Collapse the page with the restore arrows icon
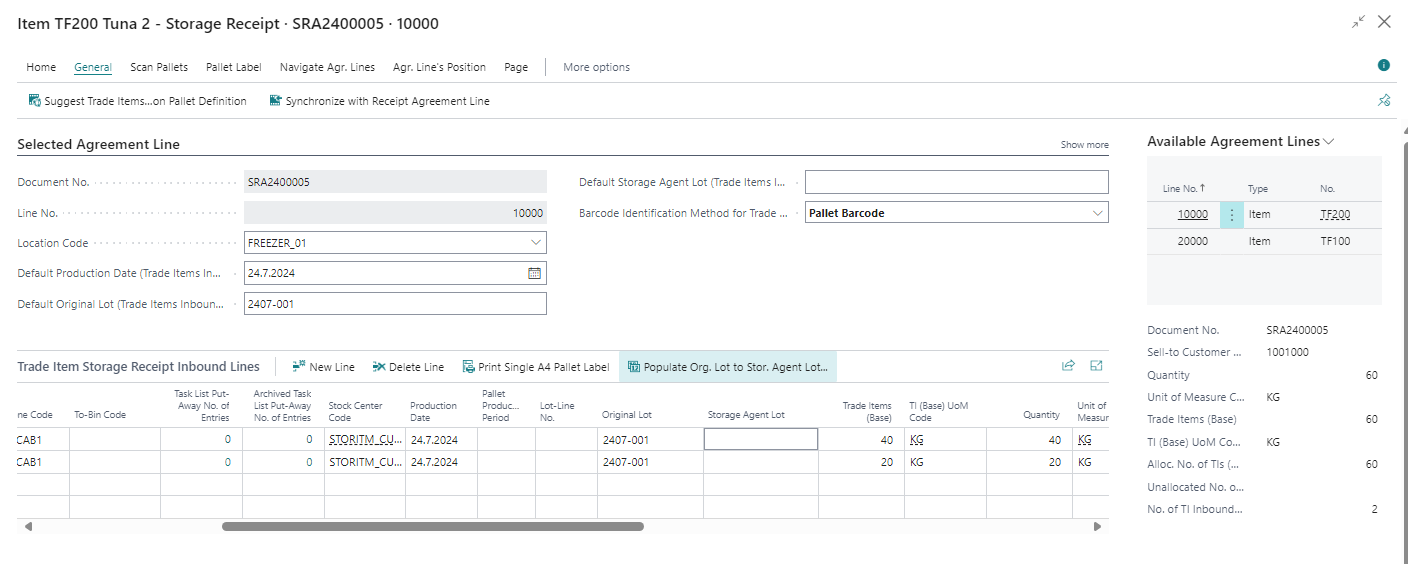 click(1358, 22)
